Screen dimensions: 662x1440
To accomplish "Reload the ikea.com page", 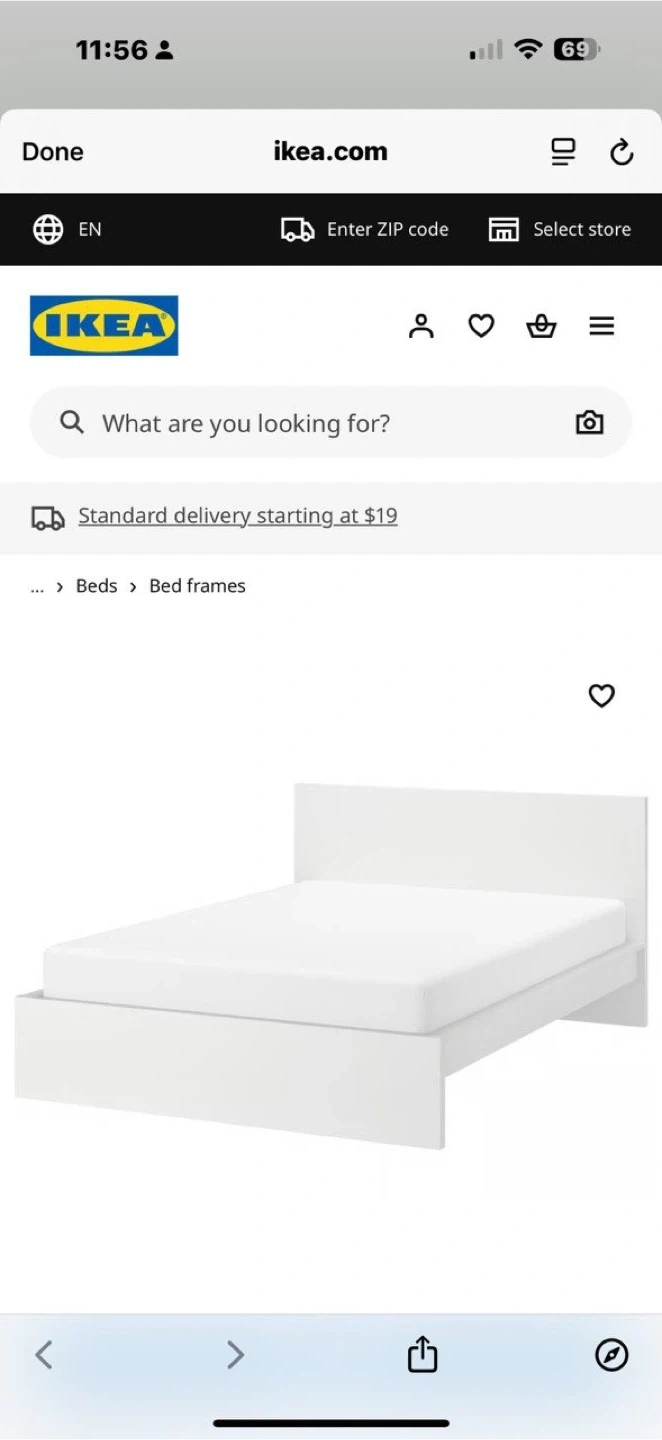I will [621, 152].
